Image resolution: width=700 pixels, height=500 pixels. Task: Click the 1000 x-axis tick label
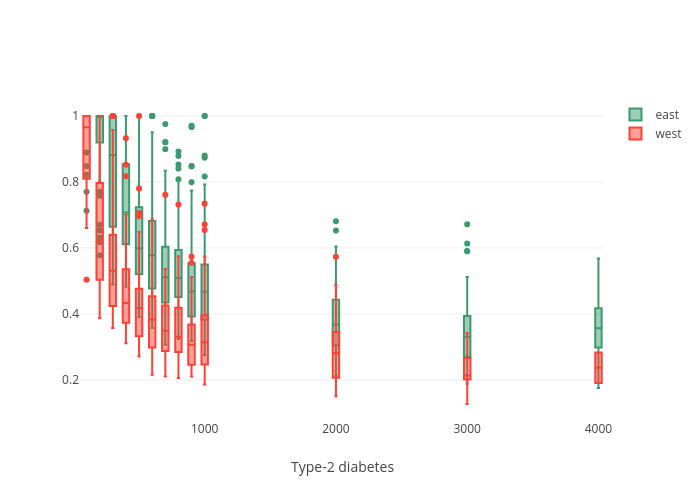coord(204,429)
